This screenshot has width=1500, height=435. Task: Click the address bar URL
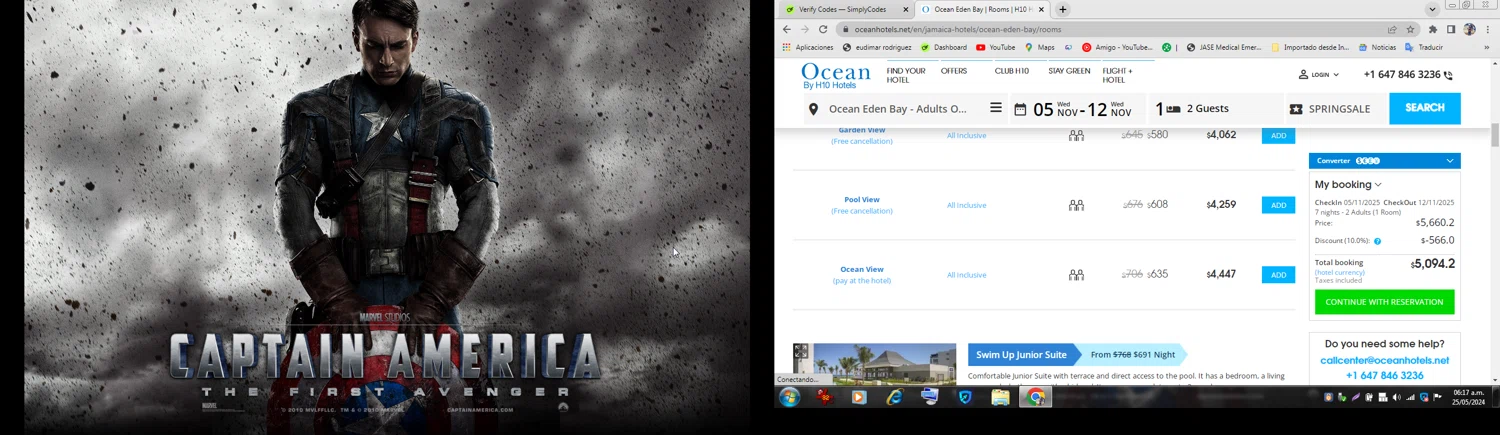958,29
